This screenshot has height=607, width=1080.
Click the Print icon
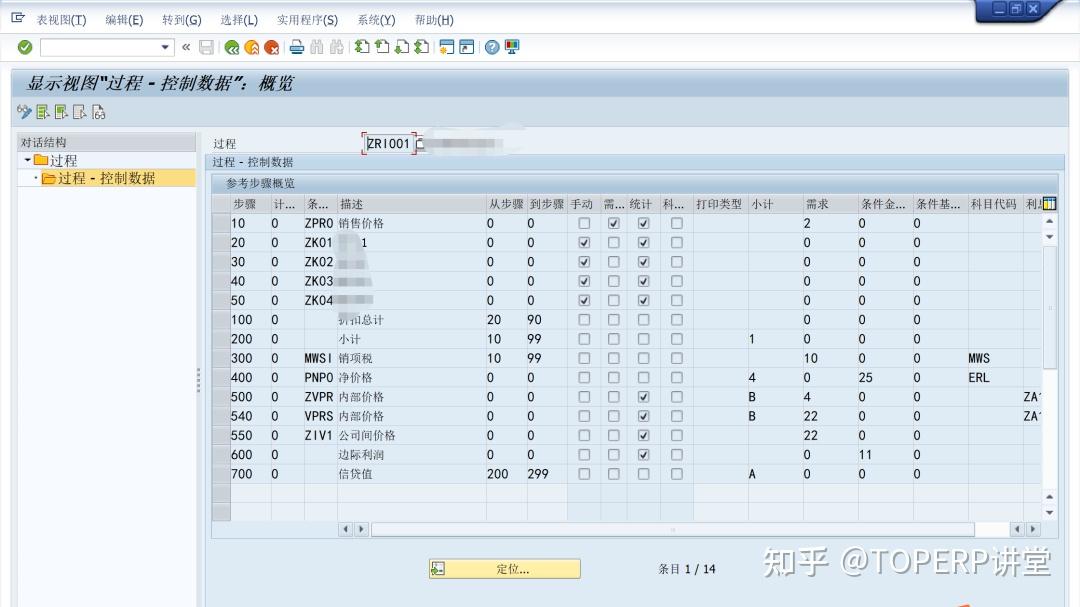pos(297,46)
